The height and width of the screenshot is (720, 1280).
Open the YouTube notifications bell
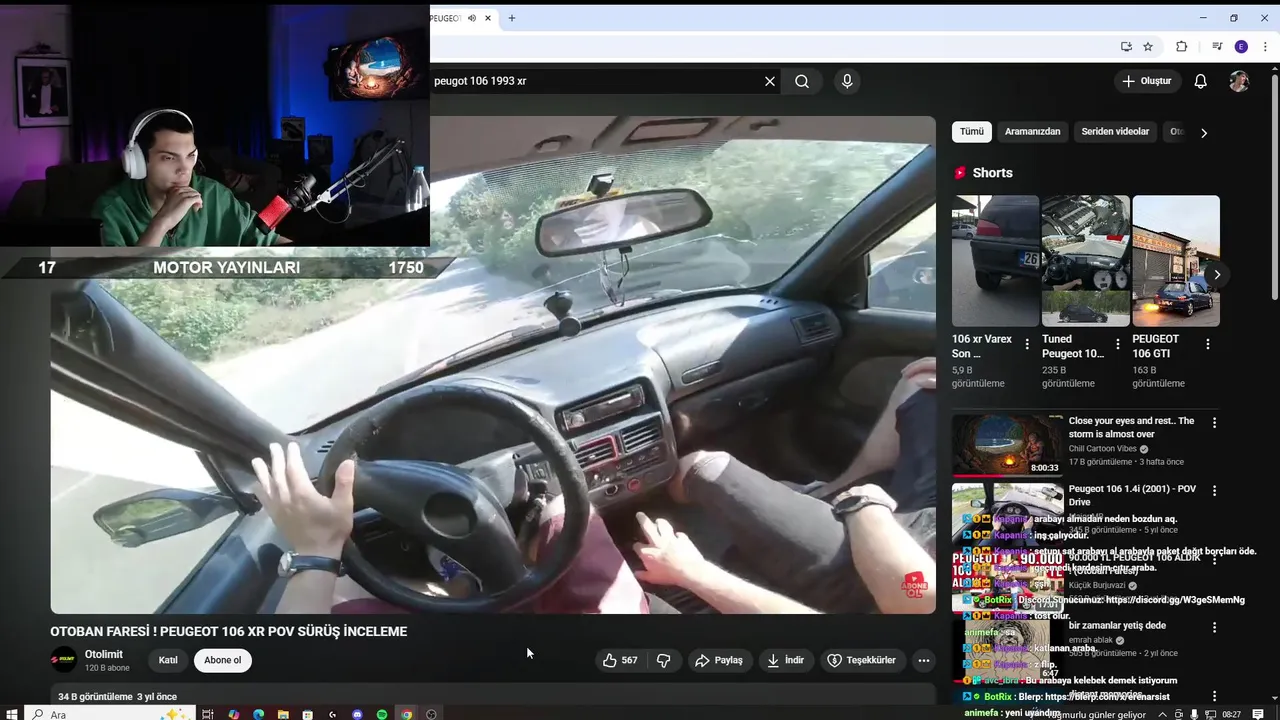point(1200,81)
